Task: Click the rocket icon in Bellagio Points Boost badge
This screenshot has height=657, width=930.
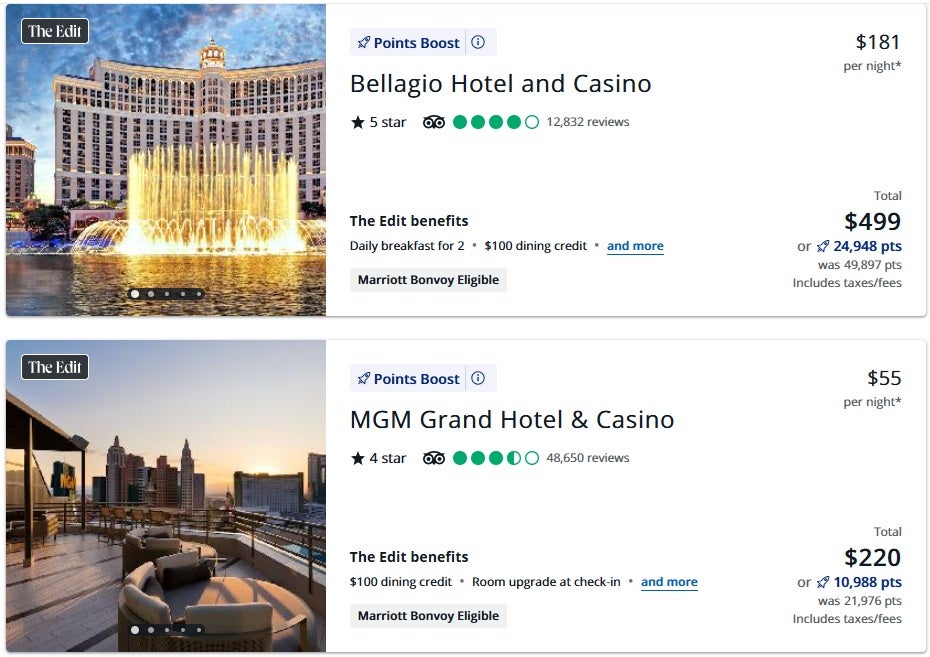Action: click(364, 43)
